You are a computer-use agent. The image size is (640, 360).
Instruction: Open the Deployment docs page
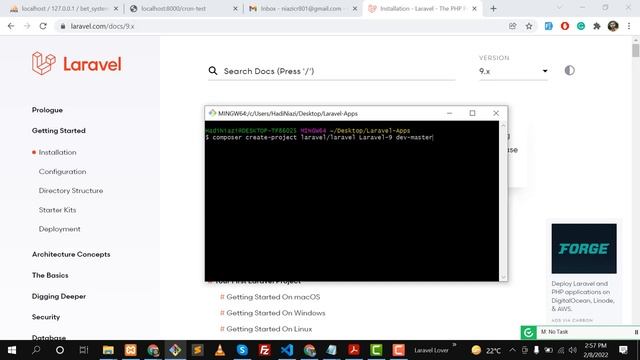tap(60, 229)
